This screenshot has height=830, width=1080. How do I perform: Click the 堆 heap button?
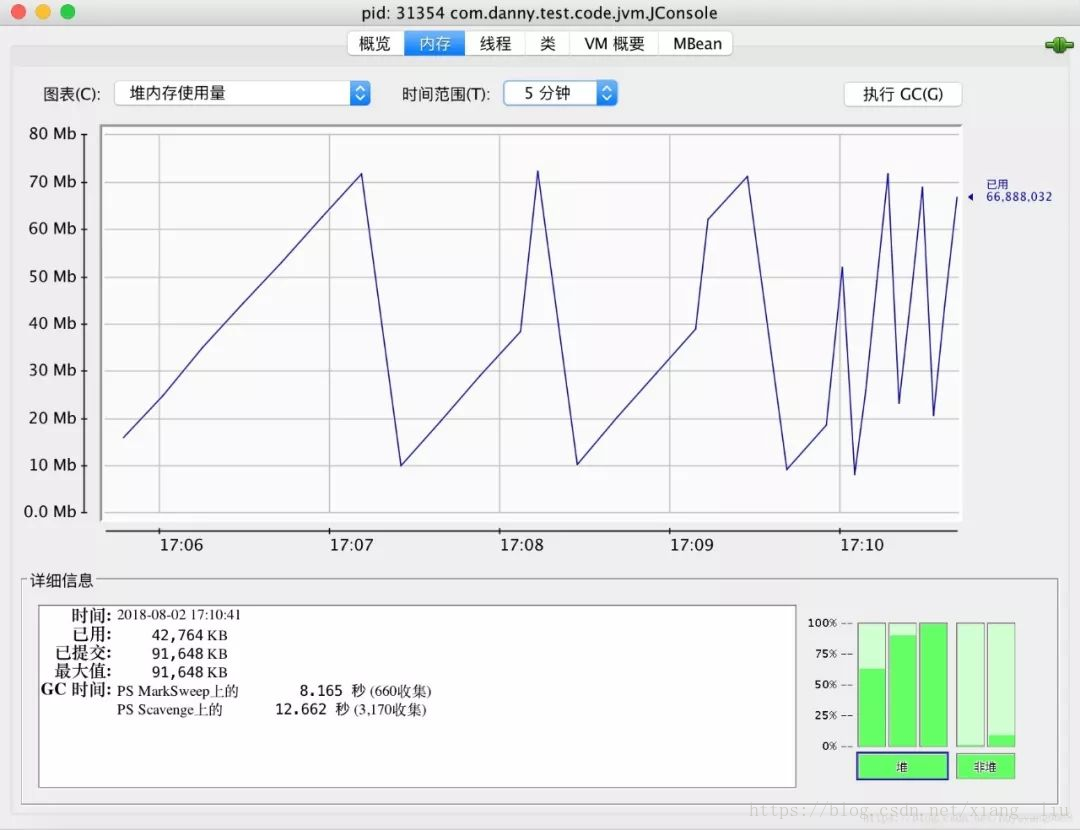point(902,766)
